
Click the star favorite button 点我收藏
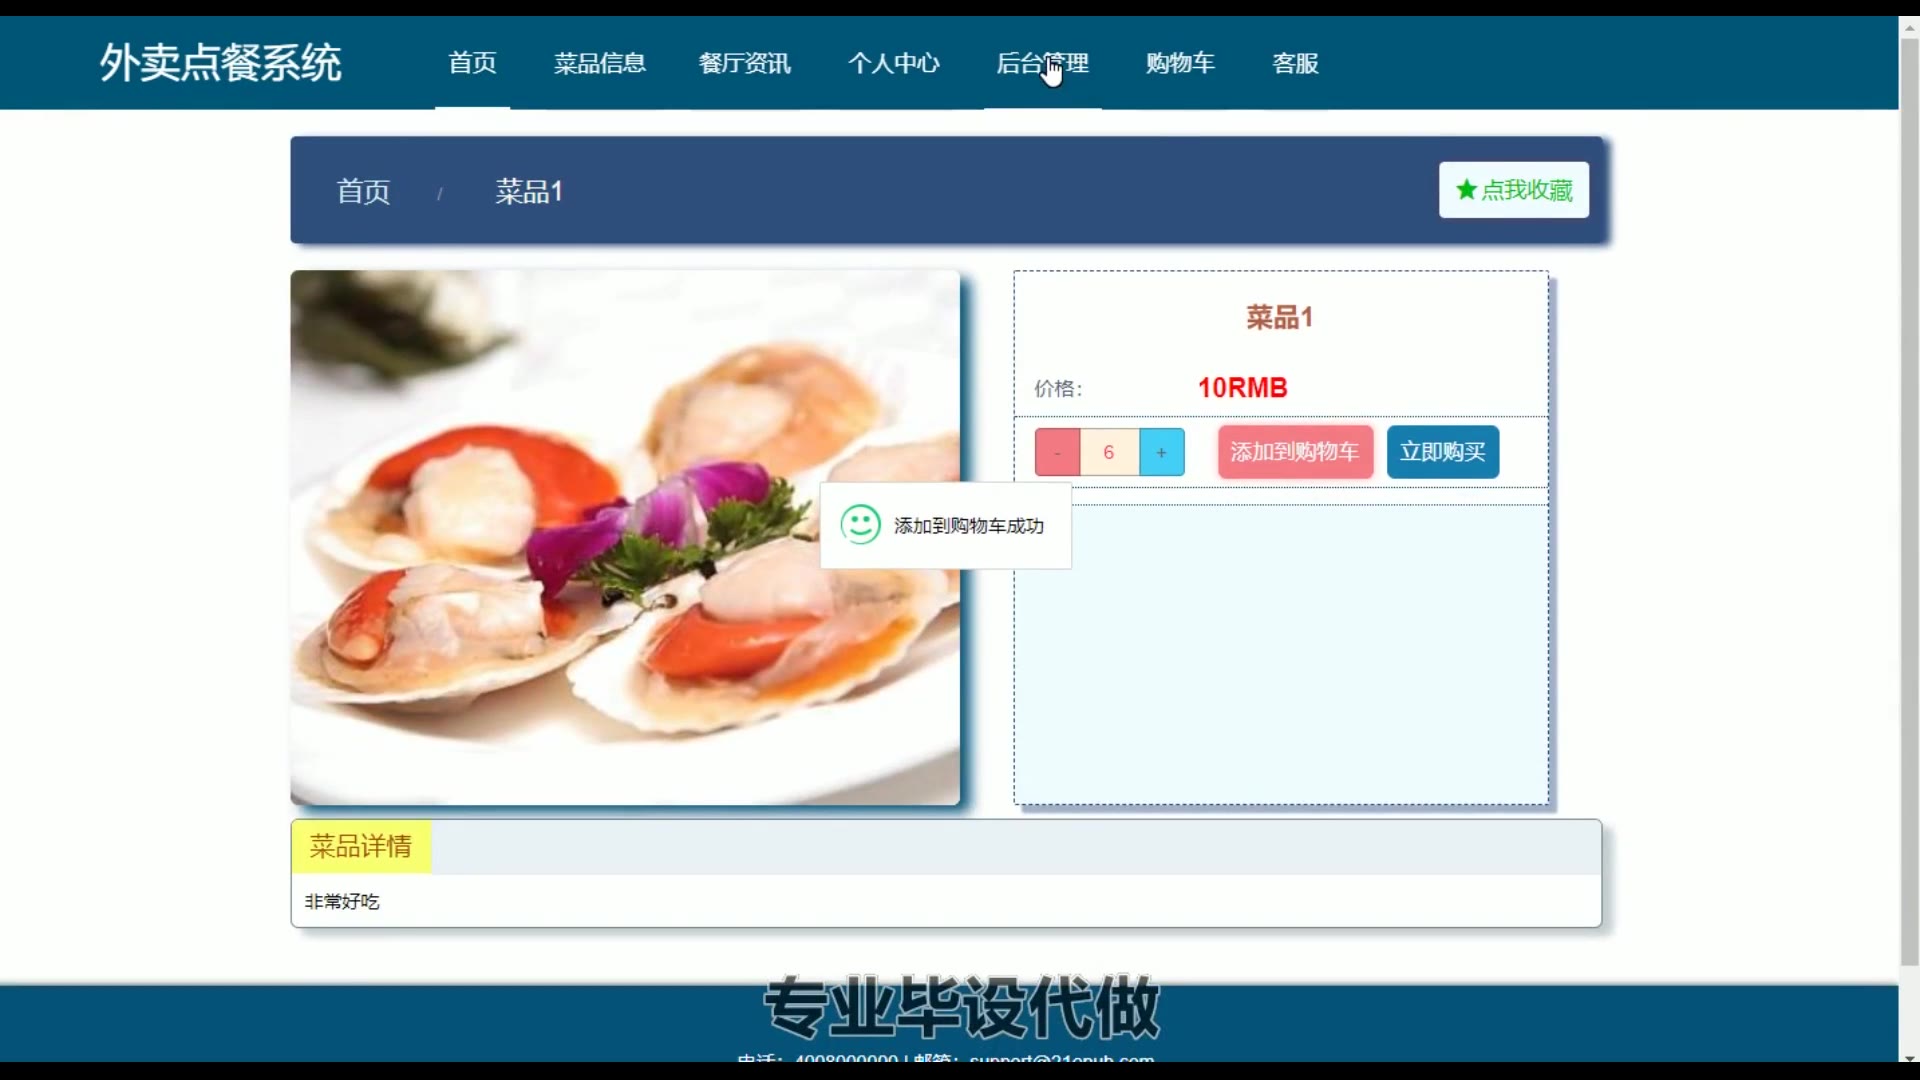[x=1513, y=190]
